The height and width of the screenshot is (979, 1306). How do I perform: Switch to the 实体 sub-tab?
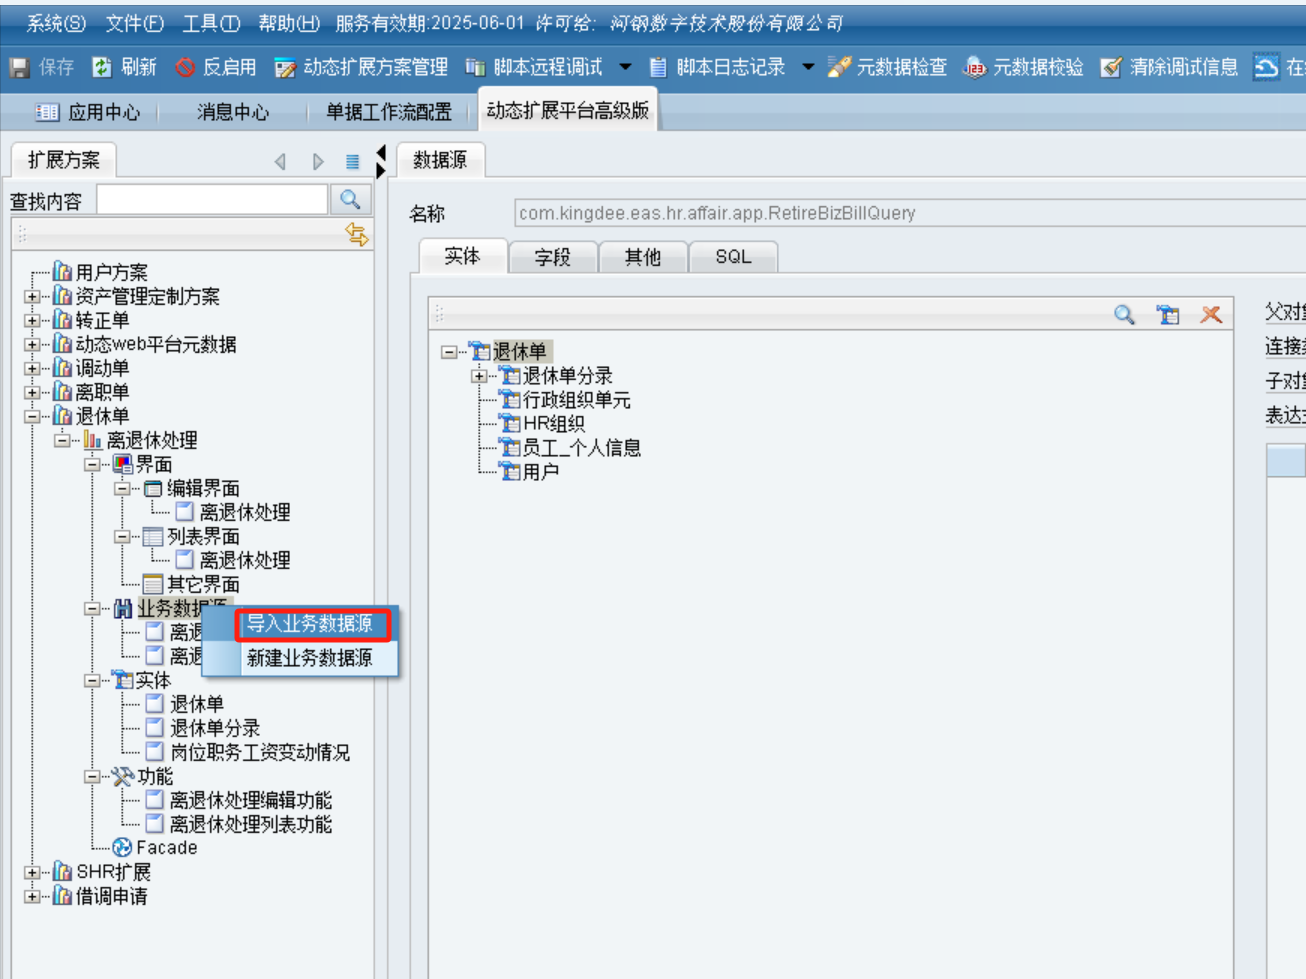pos(462,257)
